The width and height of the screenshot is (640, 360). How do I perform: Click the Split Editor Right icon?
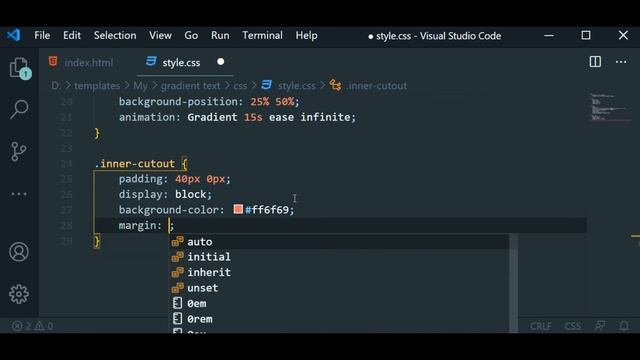(595, 62)
